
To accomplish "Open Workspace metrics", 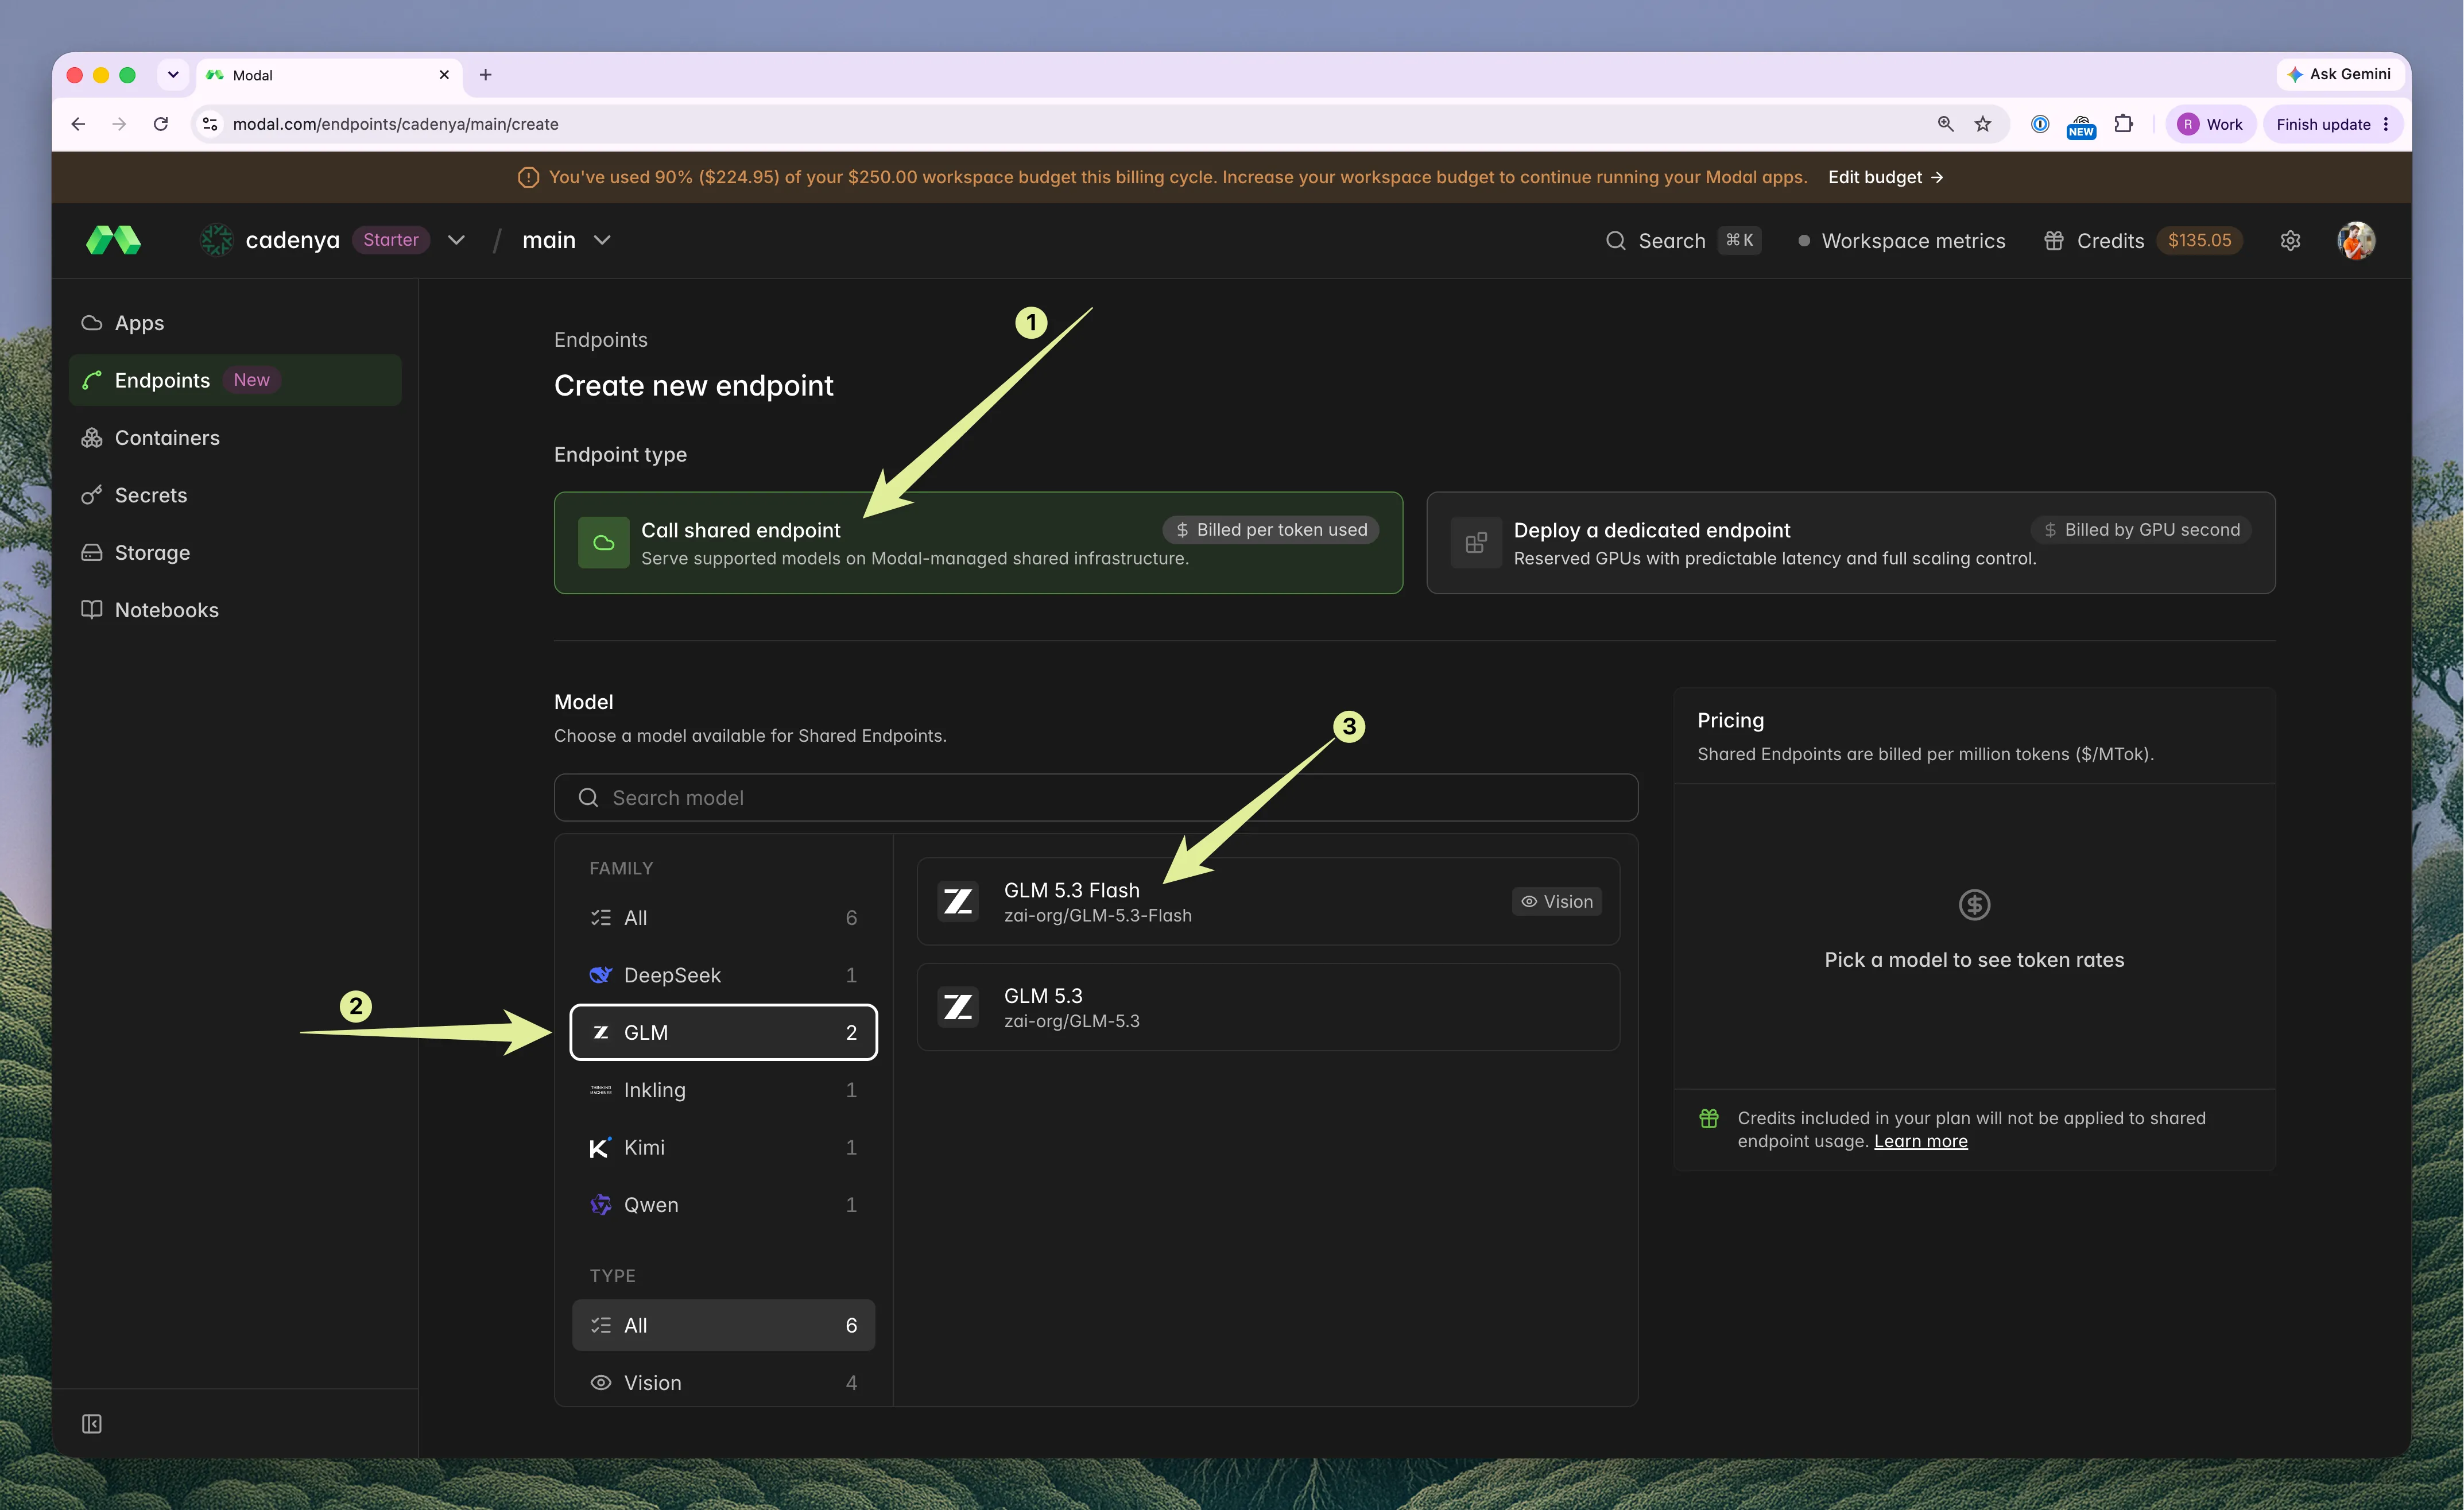I will tap(1901, 240).
